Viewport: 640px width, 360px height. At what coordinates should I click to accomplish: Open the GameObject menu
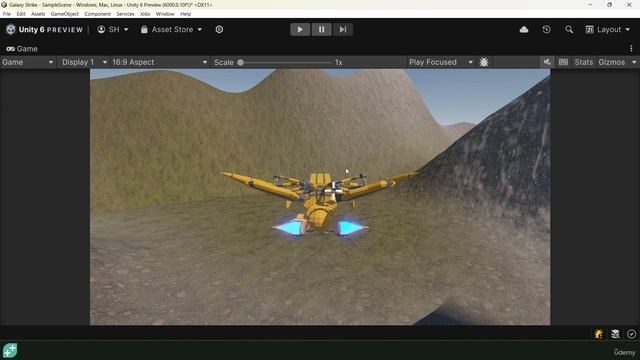[x=64, y=14]
